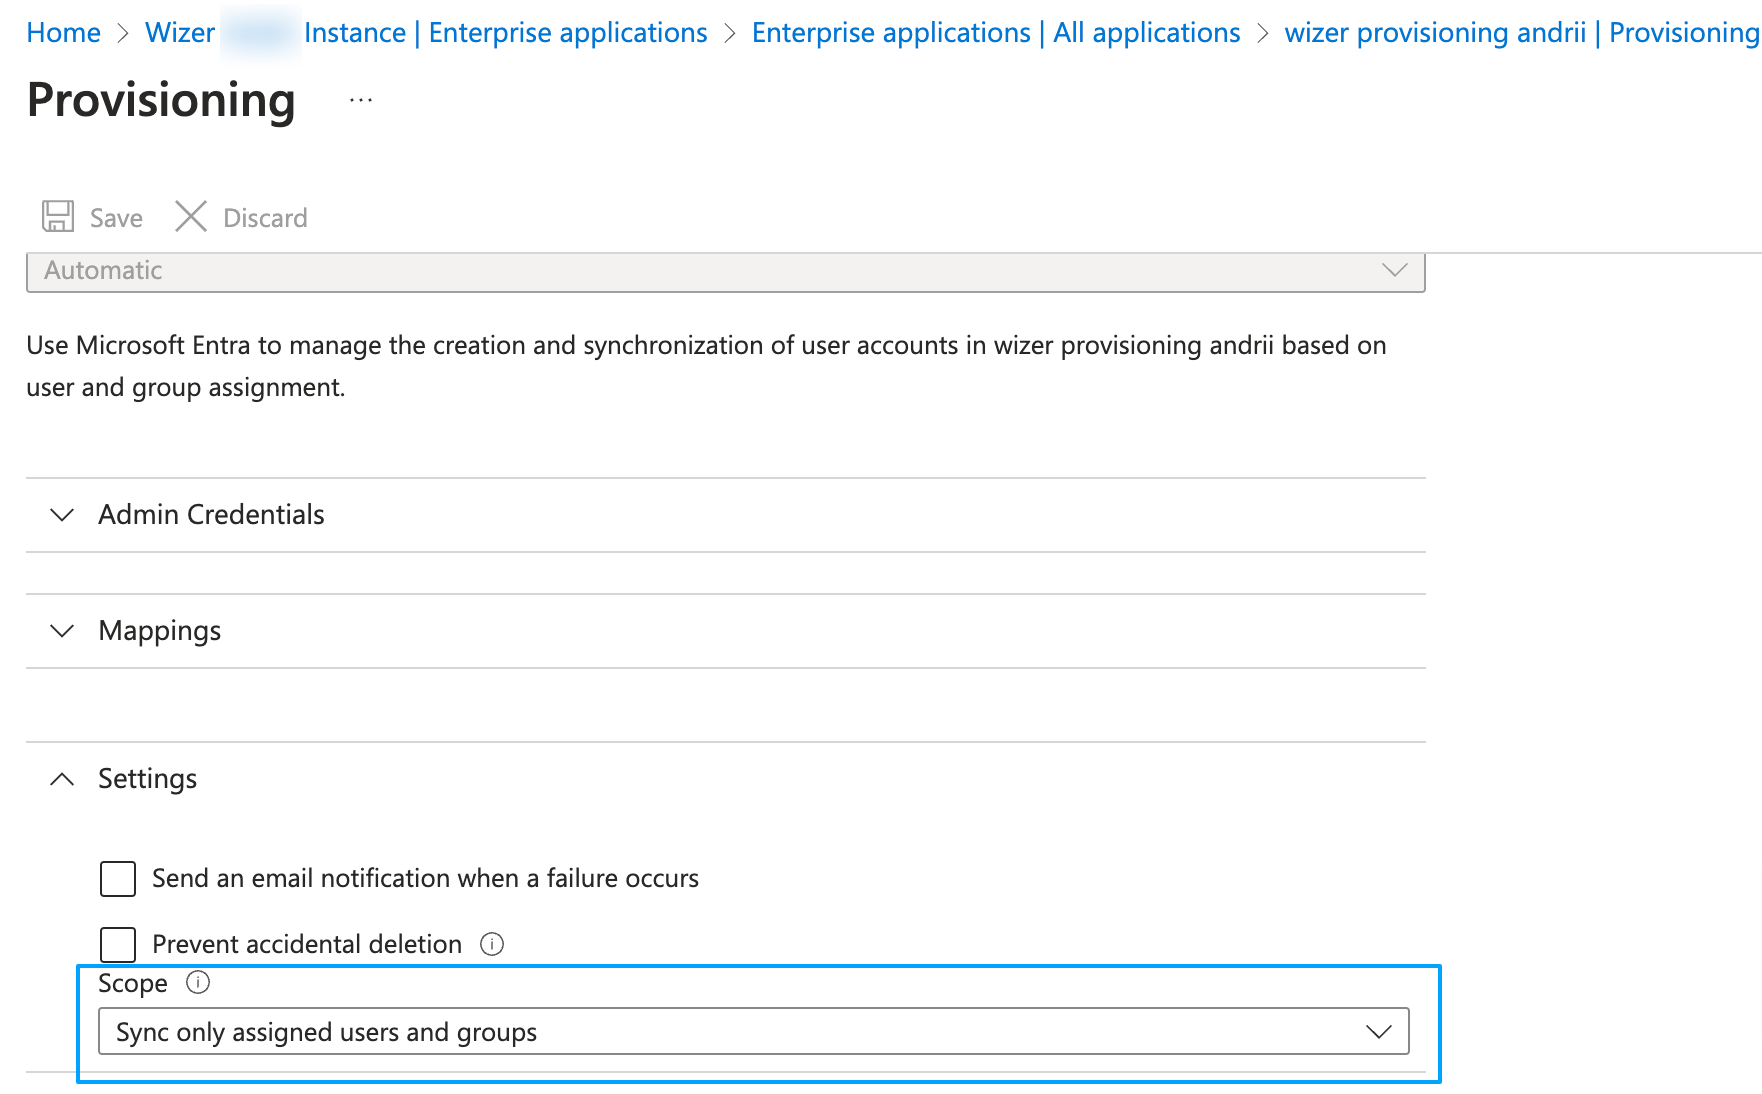
Task: Click the info icon beside Prevent accidental deletion
Action: 492,944
